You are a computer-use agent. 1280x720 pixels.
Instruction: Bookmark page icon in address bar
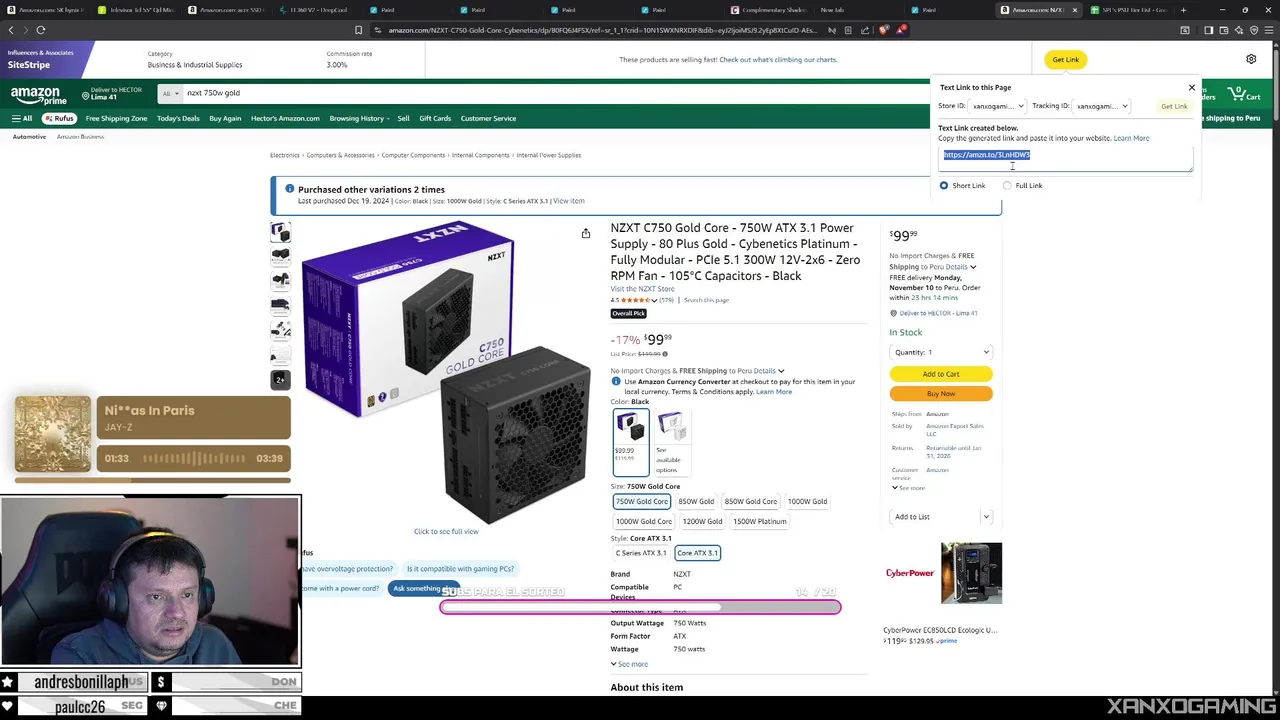pos(358,30)
